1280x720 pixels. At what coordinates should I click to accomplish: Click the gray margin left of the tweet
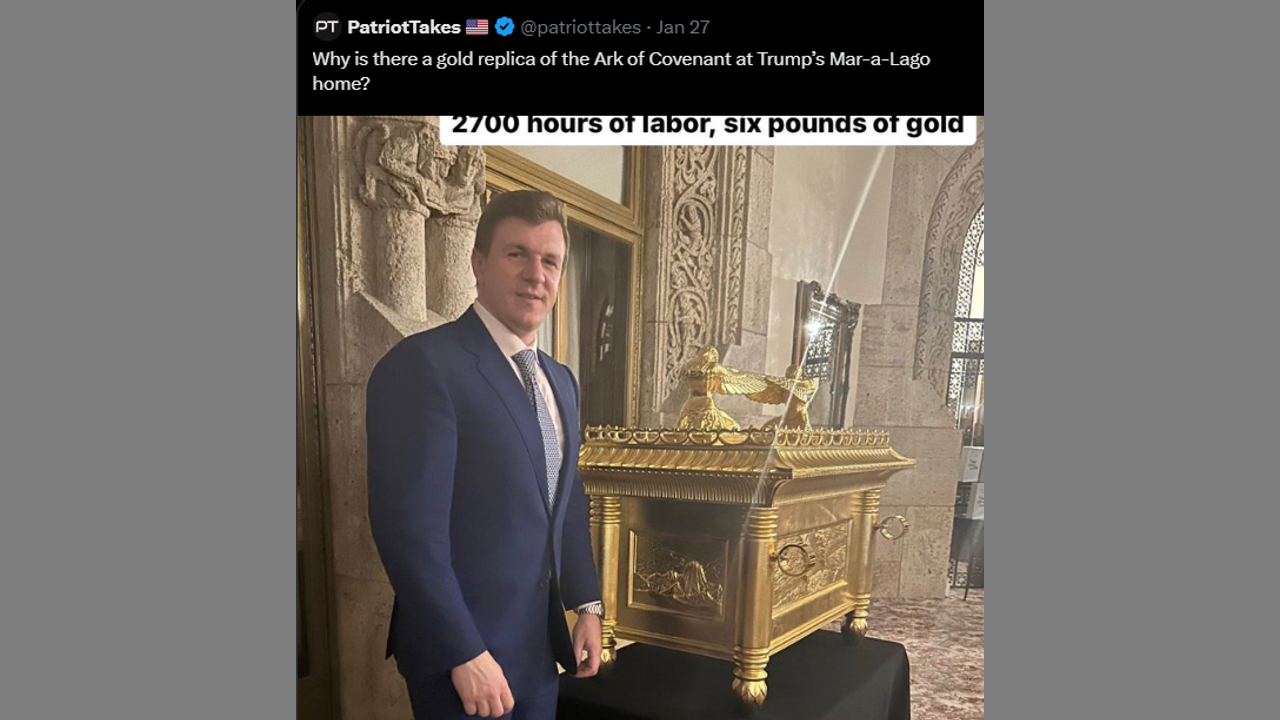click(x=148, y=360)
